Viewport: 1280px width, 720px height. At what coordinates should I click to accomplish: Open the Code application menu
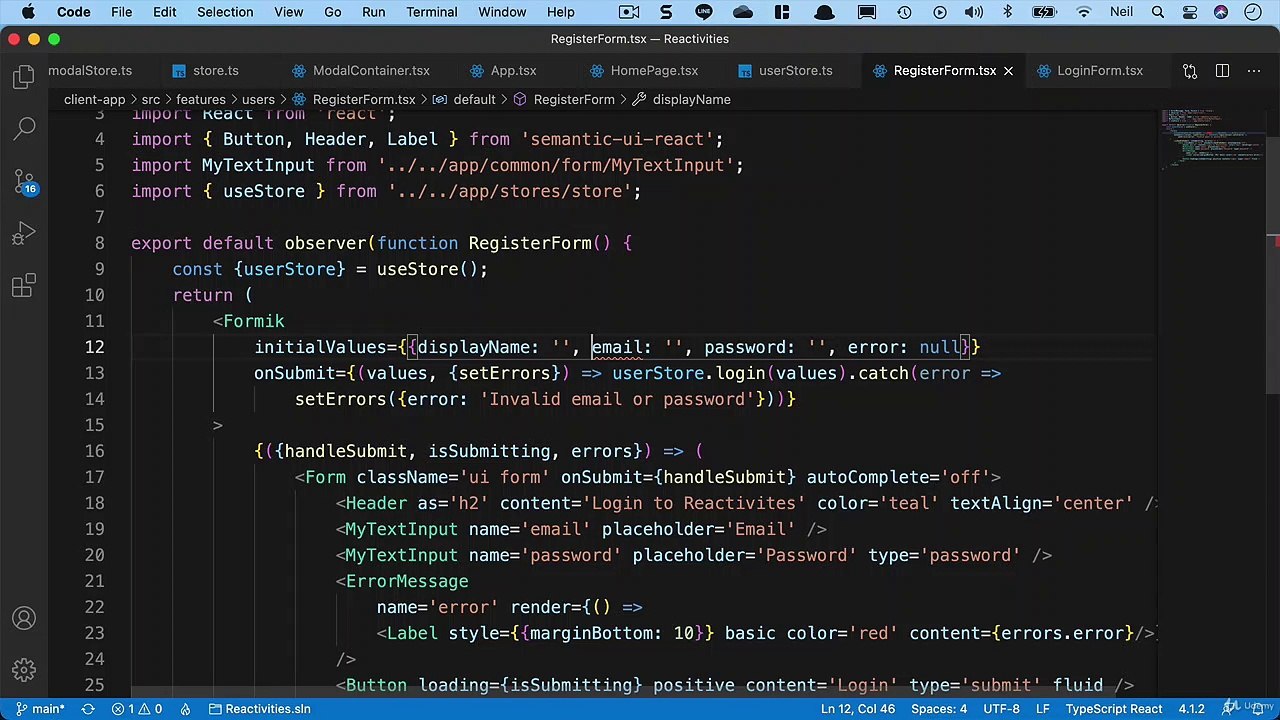pyautogui.click(x=74, y=12)
